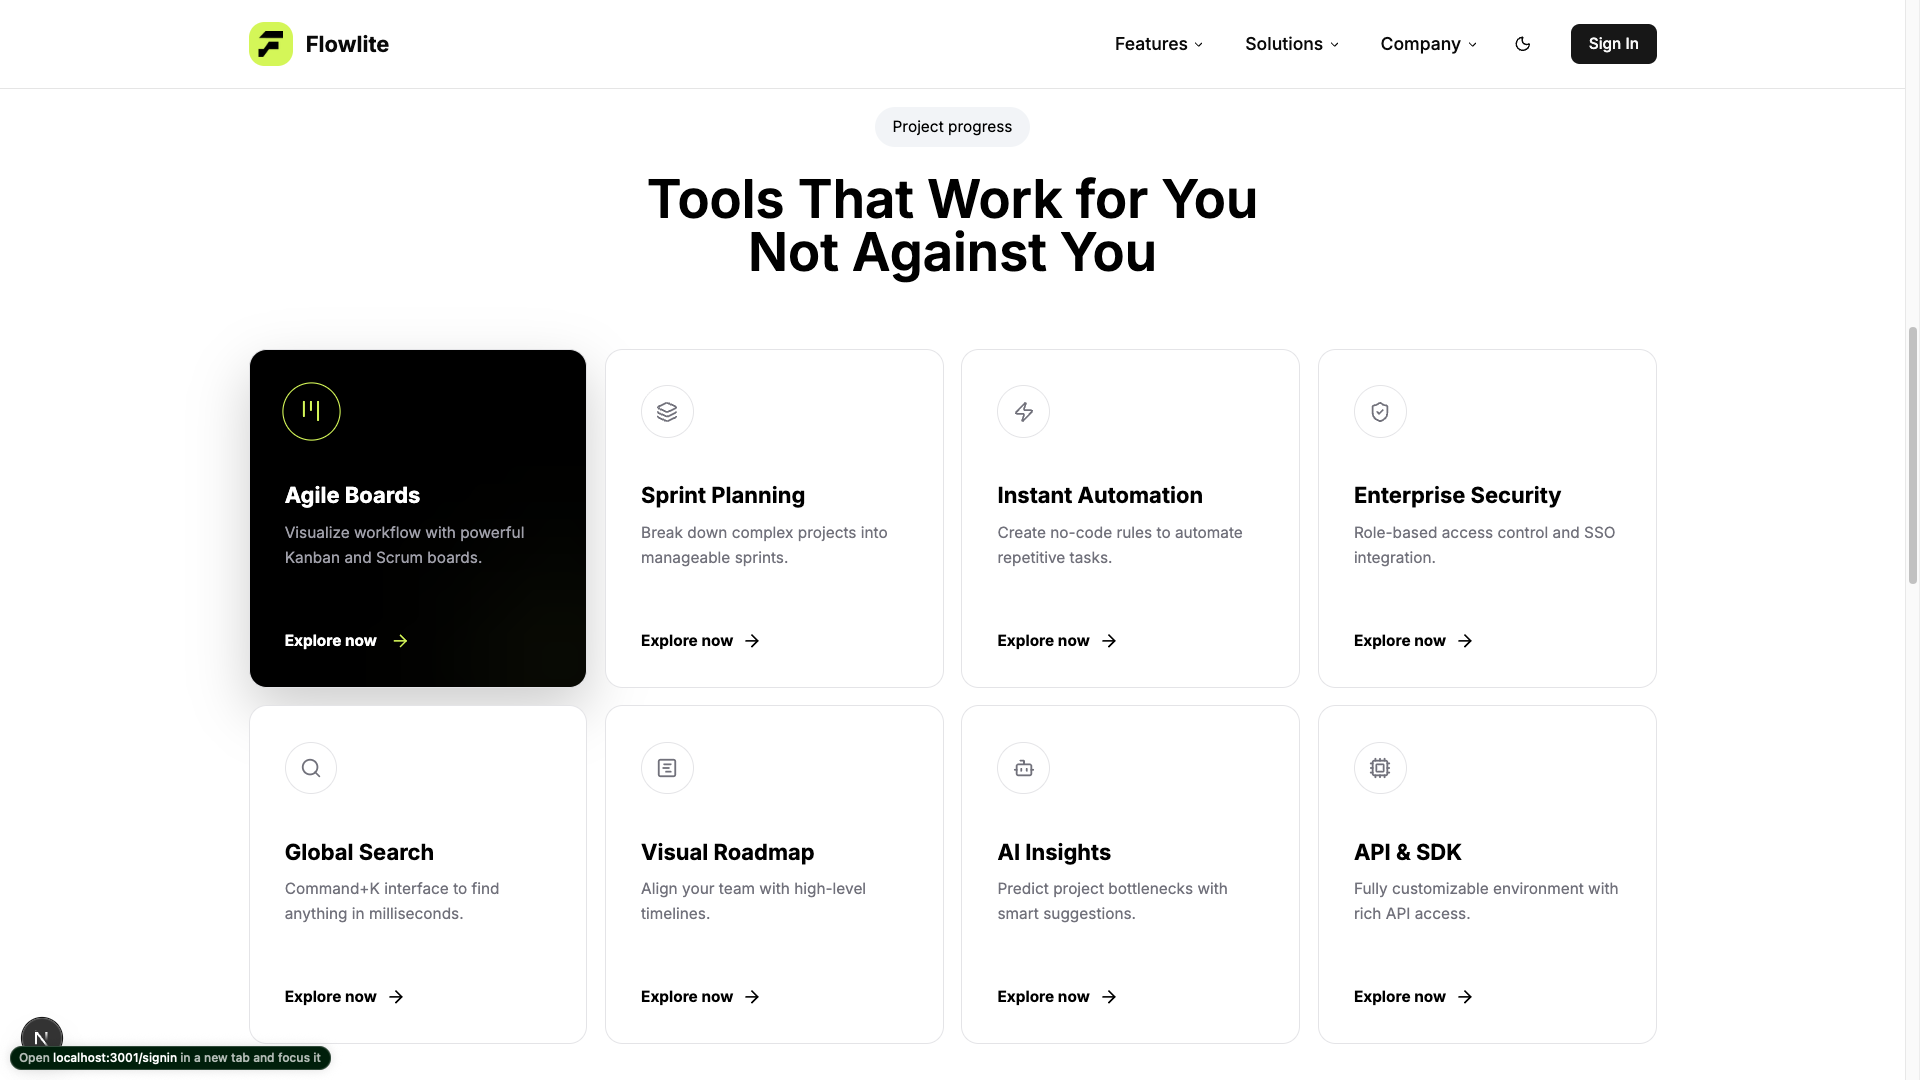Click the AI Insights card title
The width and height of the screenshot is (1920, 1080).
[x=1054, y=852]
